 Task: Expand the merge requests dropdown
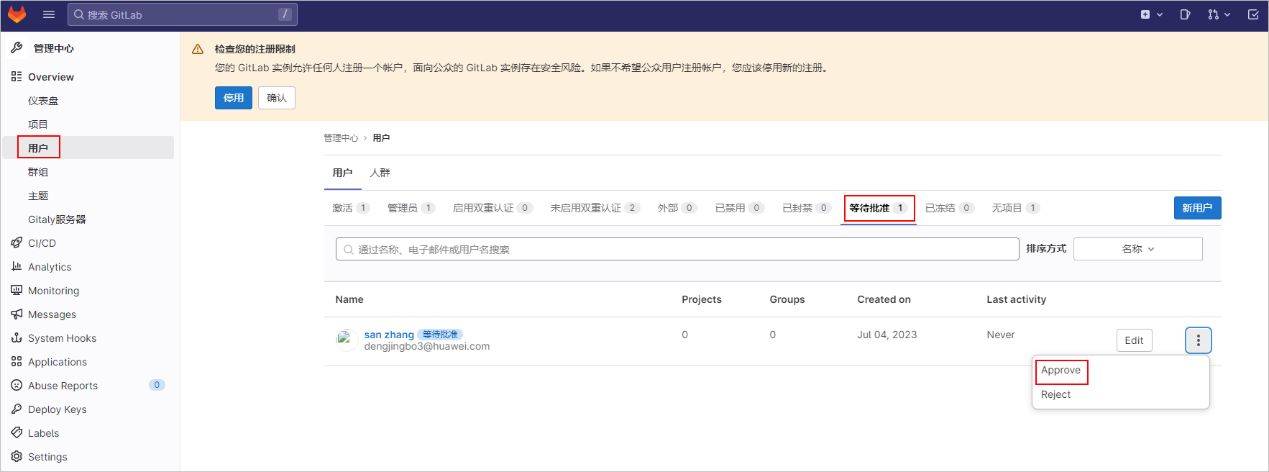(1219, 15)
